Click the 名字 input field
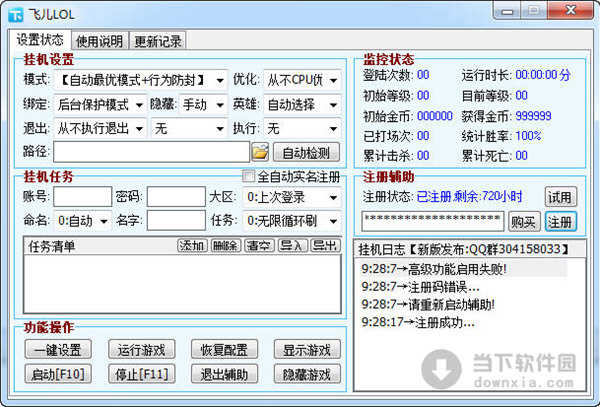 (176, 221)
